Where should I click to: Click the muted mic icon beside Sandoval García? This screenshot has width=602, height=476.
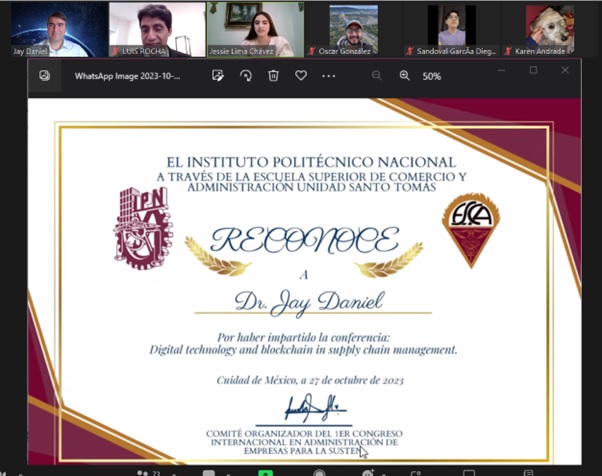410,51
